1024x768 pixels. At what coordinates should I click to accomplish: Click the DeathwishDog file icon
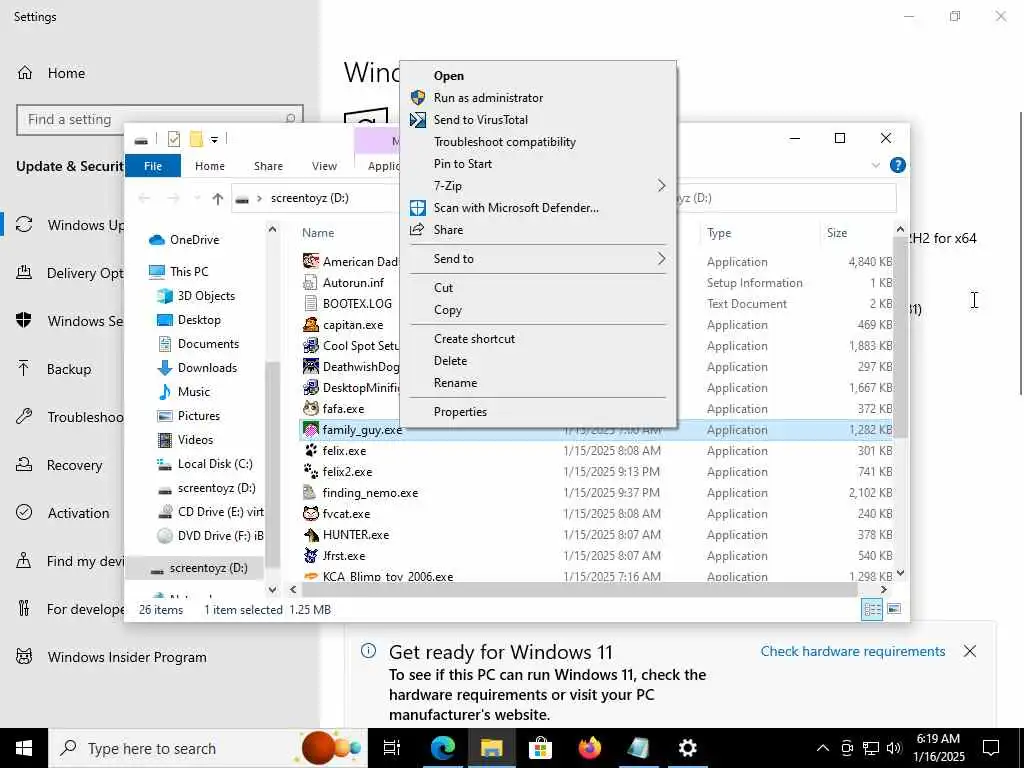[x=311, y=366]
